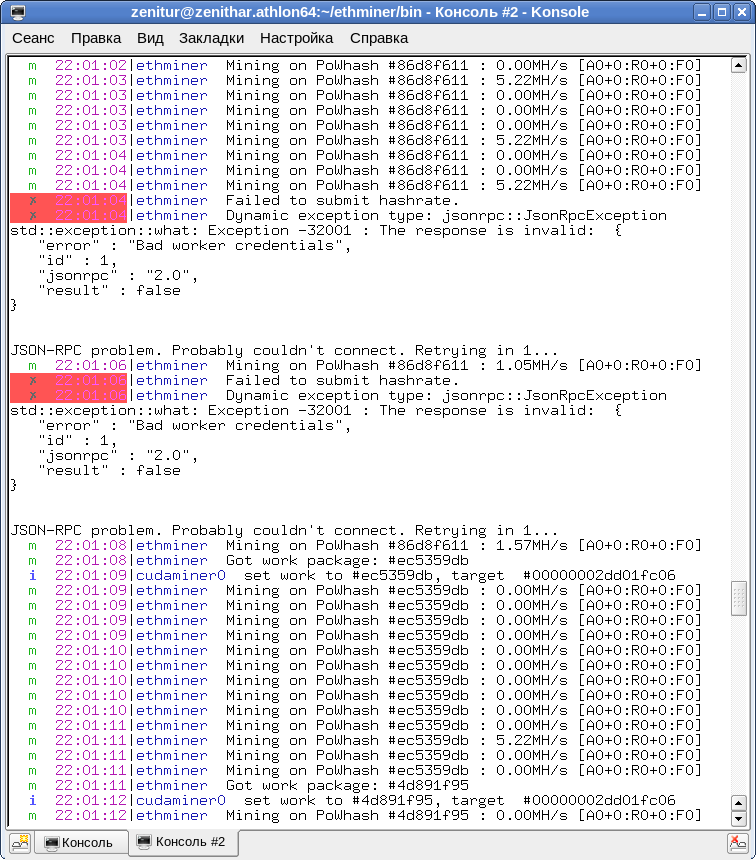Switch to the Консоль tab
The image size is (756, 860).
pyautogui.click(x=82, y=842)
